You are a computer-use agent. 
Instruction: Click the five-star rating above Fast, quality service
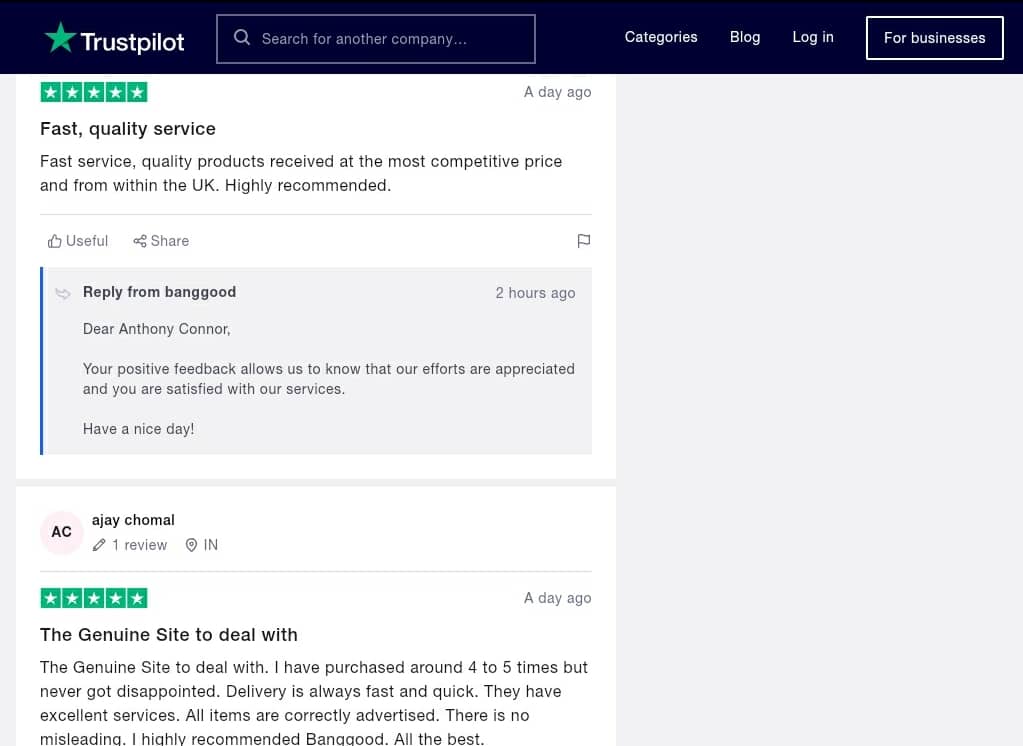click(x=94, y=92)
